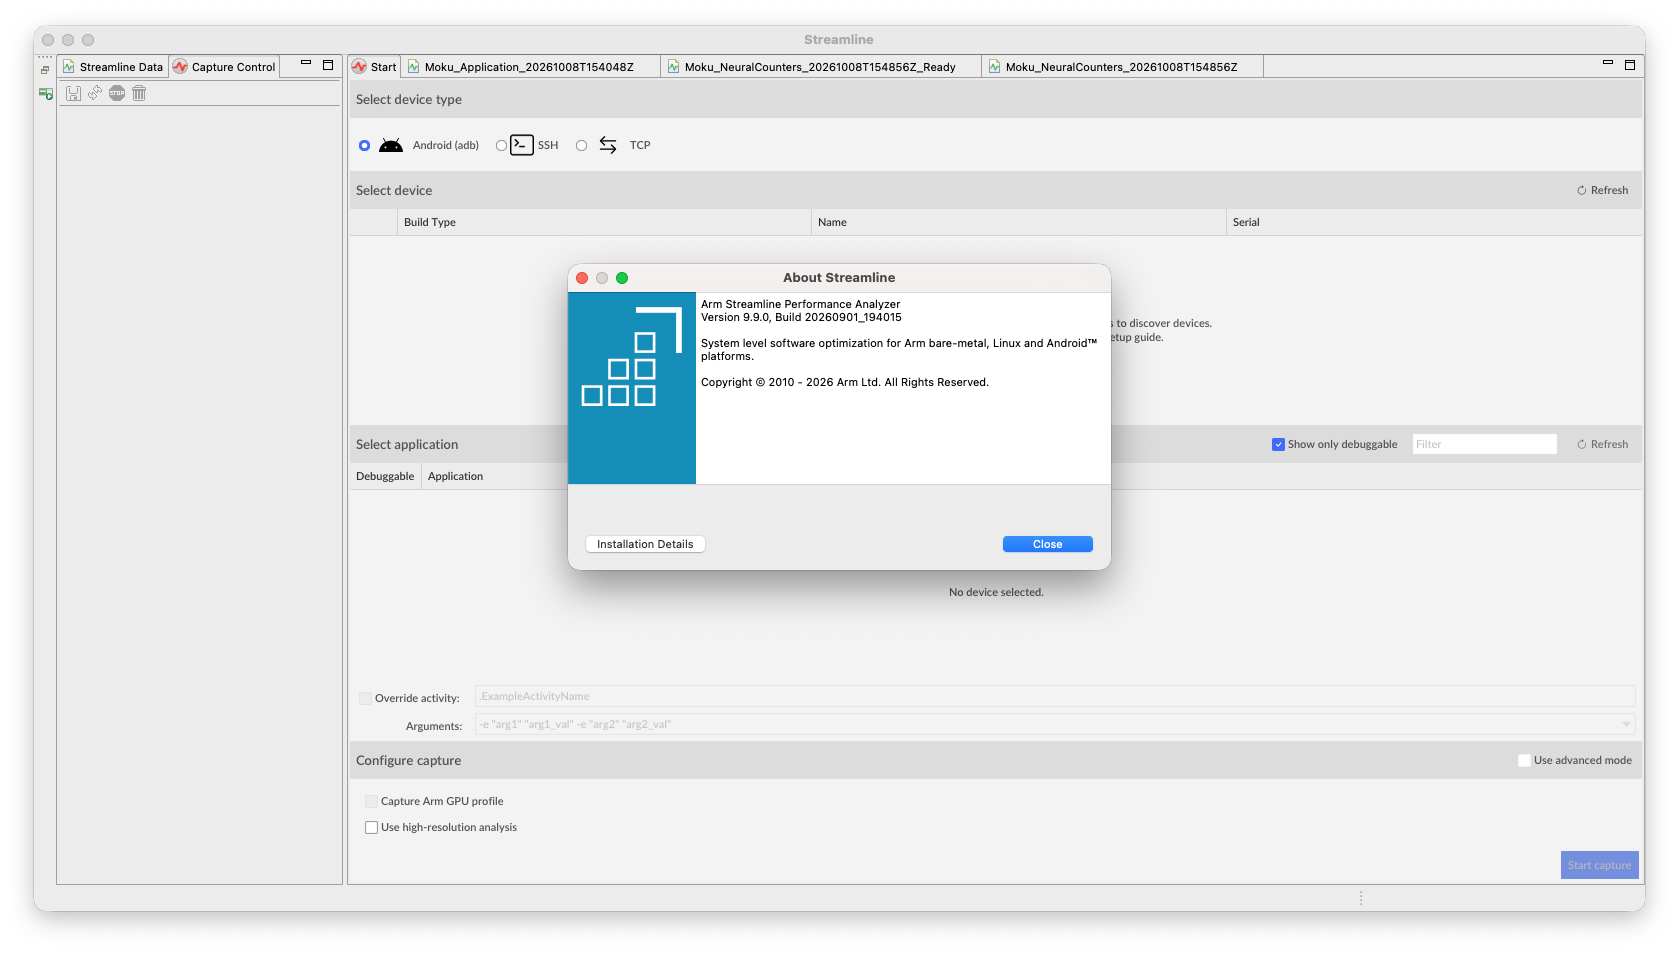The image size is (1679, 953).
Task: Click the Debuggable column header
Action: [385, 476]
